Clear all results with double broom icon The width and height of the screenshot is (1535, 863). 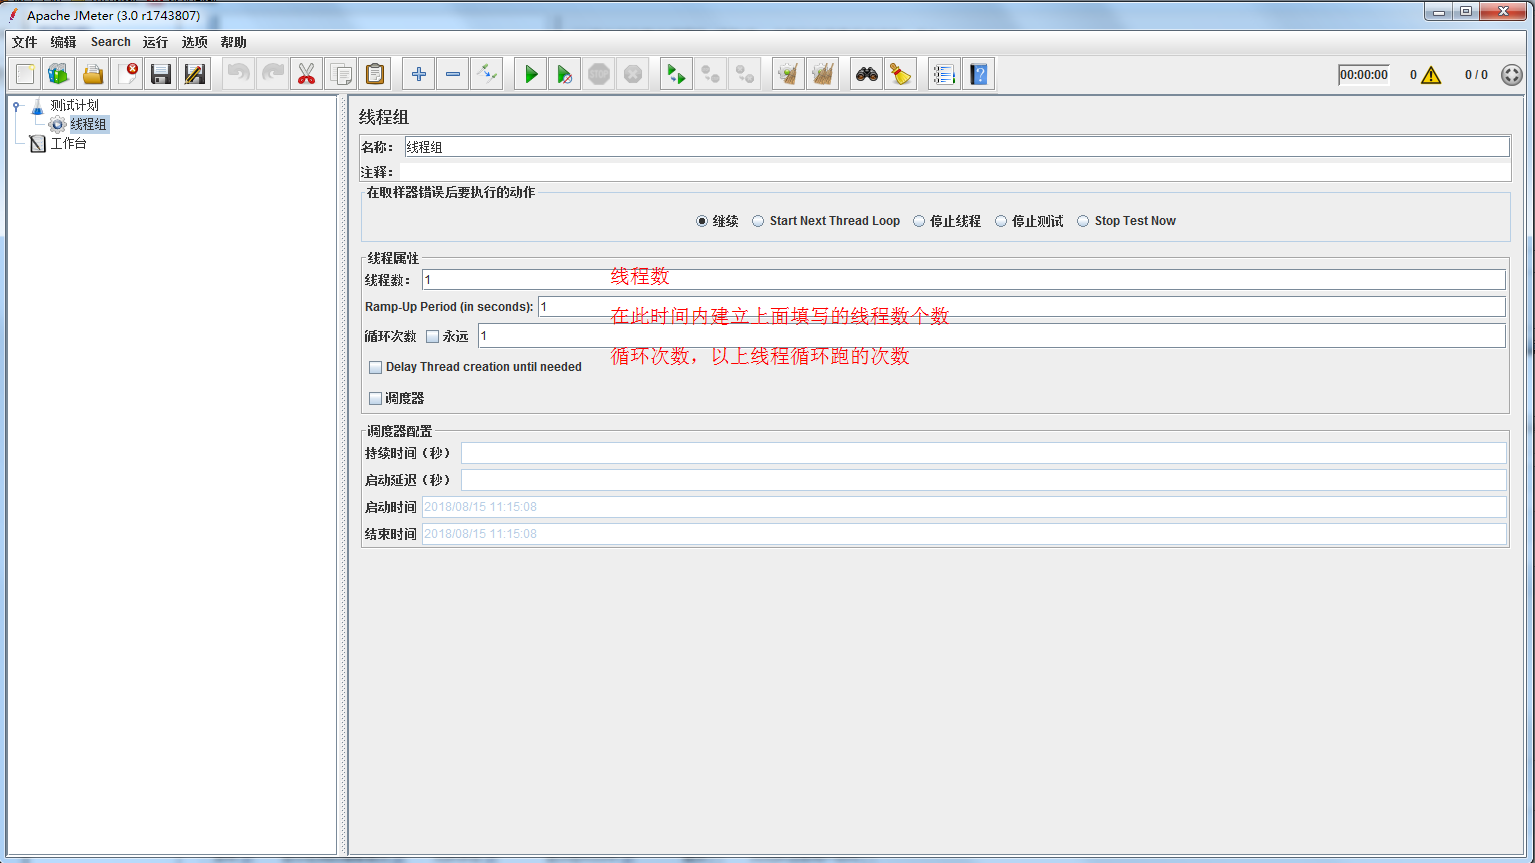[x=823, y=74]
